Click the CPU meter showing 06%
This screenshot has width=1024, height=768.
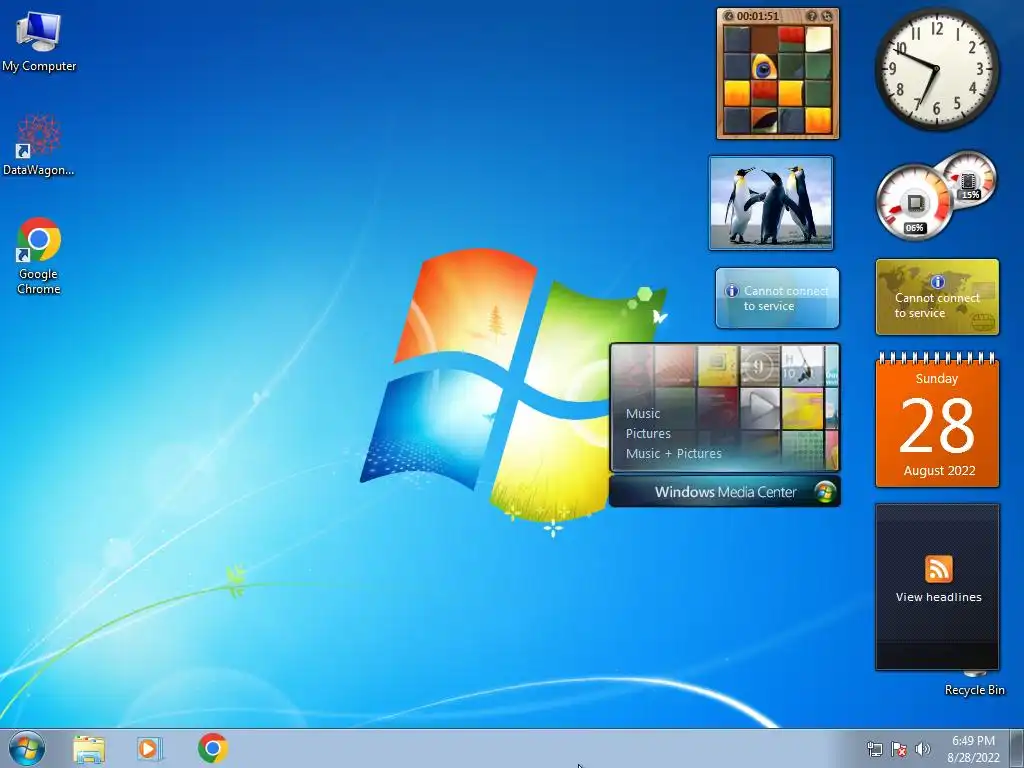(x=914, y=203)
